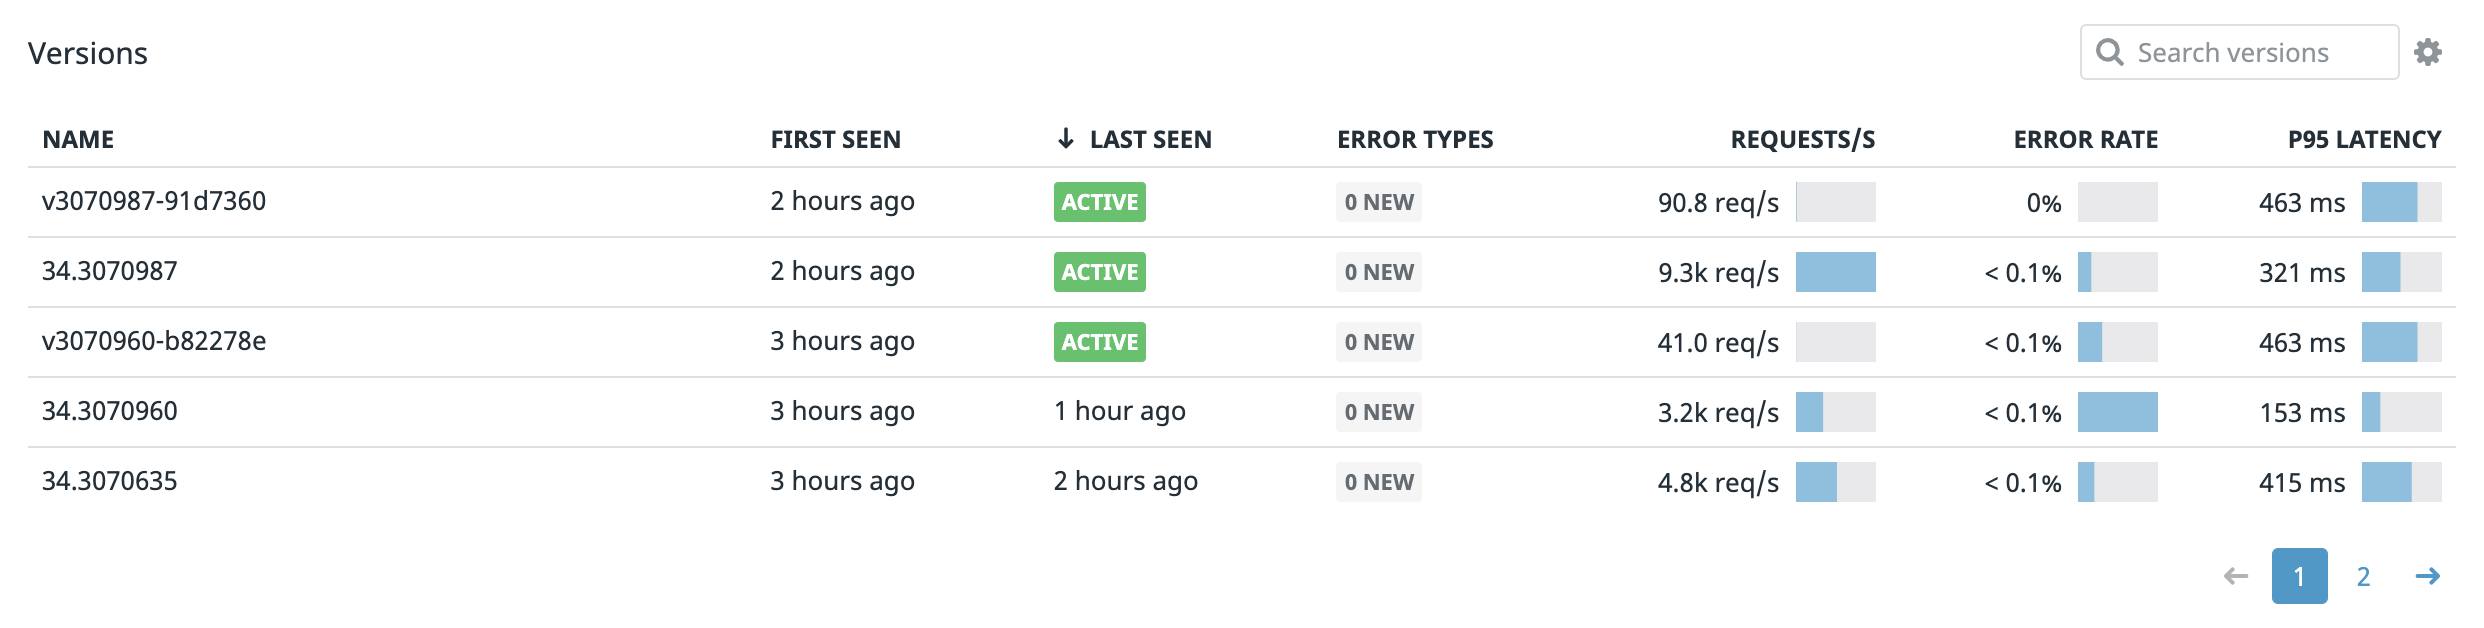Viewport: 2484px width, 628px height.
Task: Go to next page arrow
Action: tap(2427, 576)
